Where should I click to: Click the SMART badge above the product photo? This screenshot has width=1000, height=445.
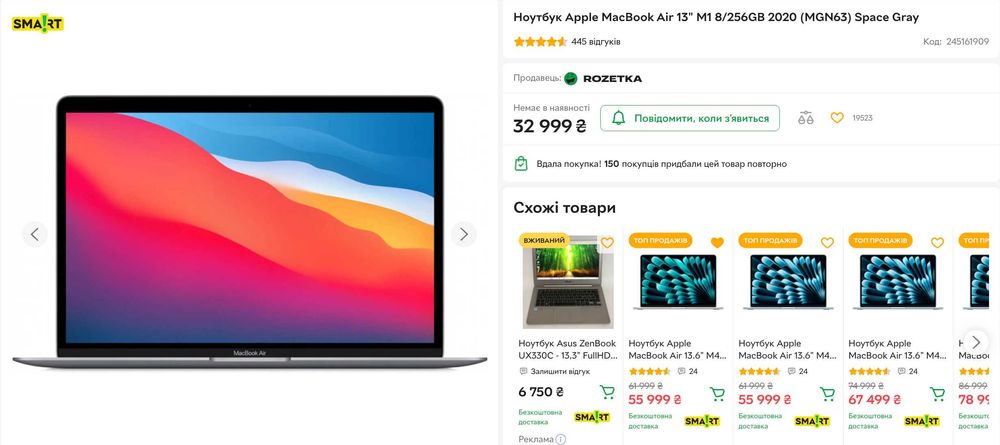tap(38, 23)
